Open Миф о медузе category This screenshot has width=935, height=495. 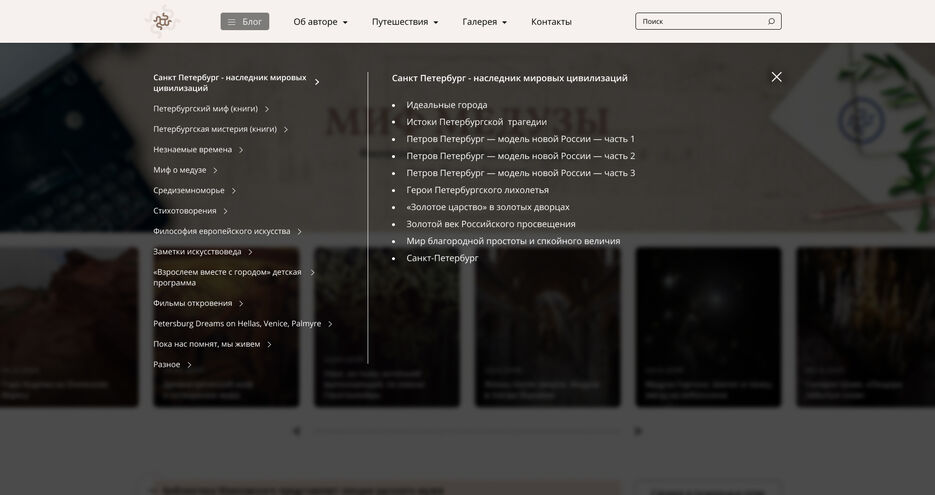tap(179, 170)
